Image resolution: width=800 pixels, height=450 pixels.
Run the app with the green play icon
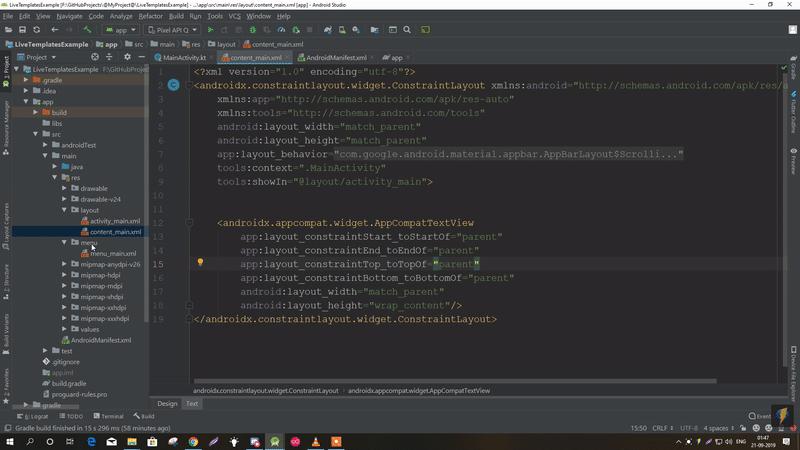tap(210, 30)
